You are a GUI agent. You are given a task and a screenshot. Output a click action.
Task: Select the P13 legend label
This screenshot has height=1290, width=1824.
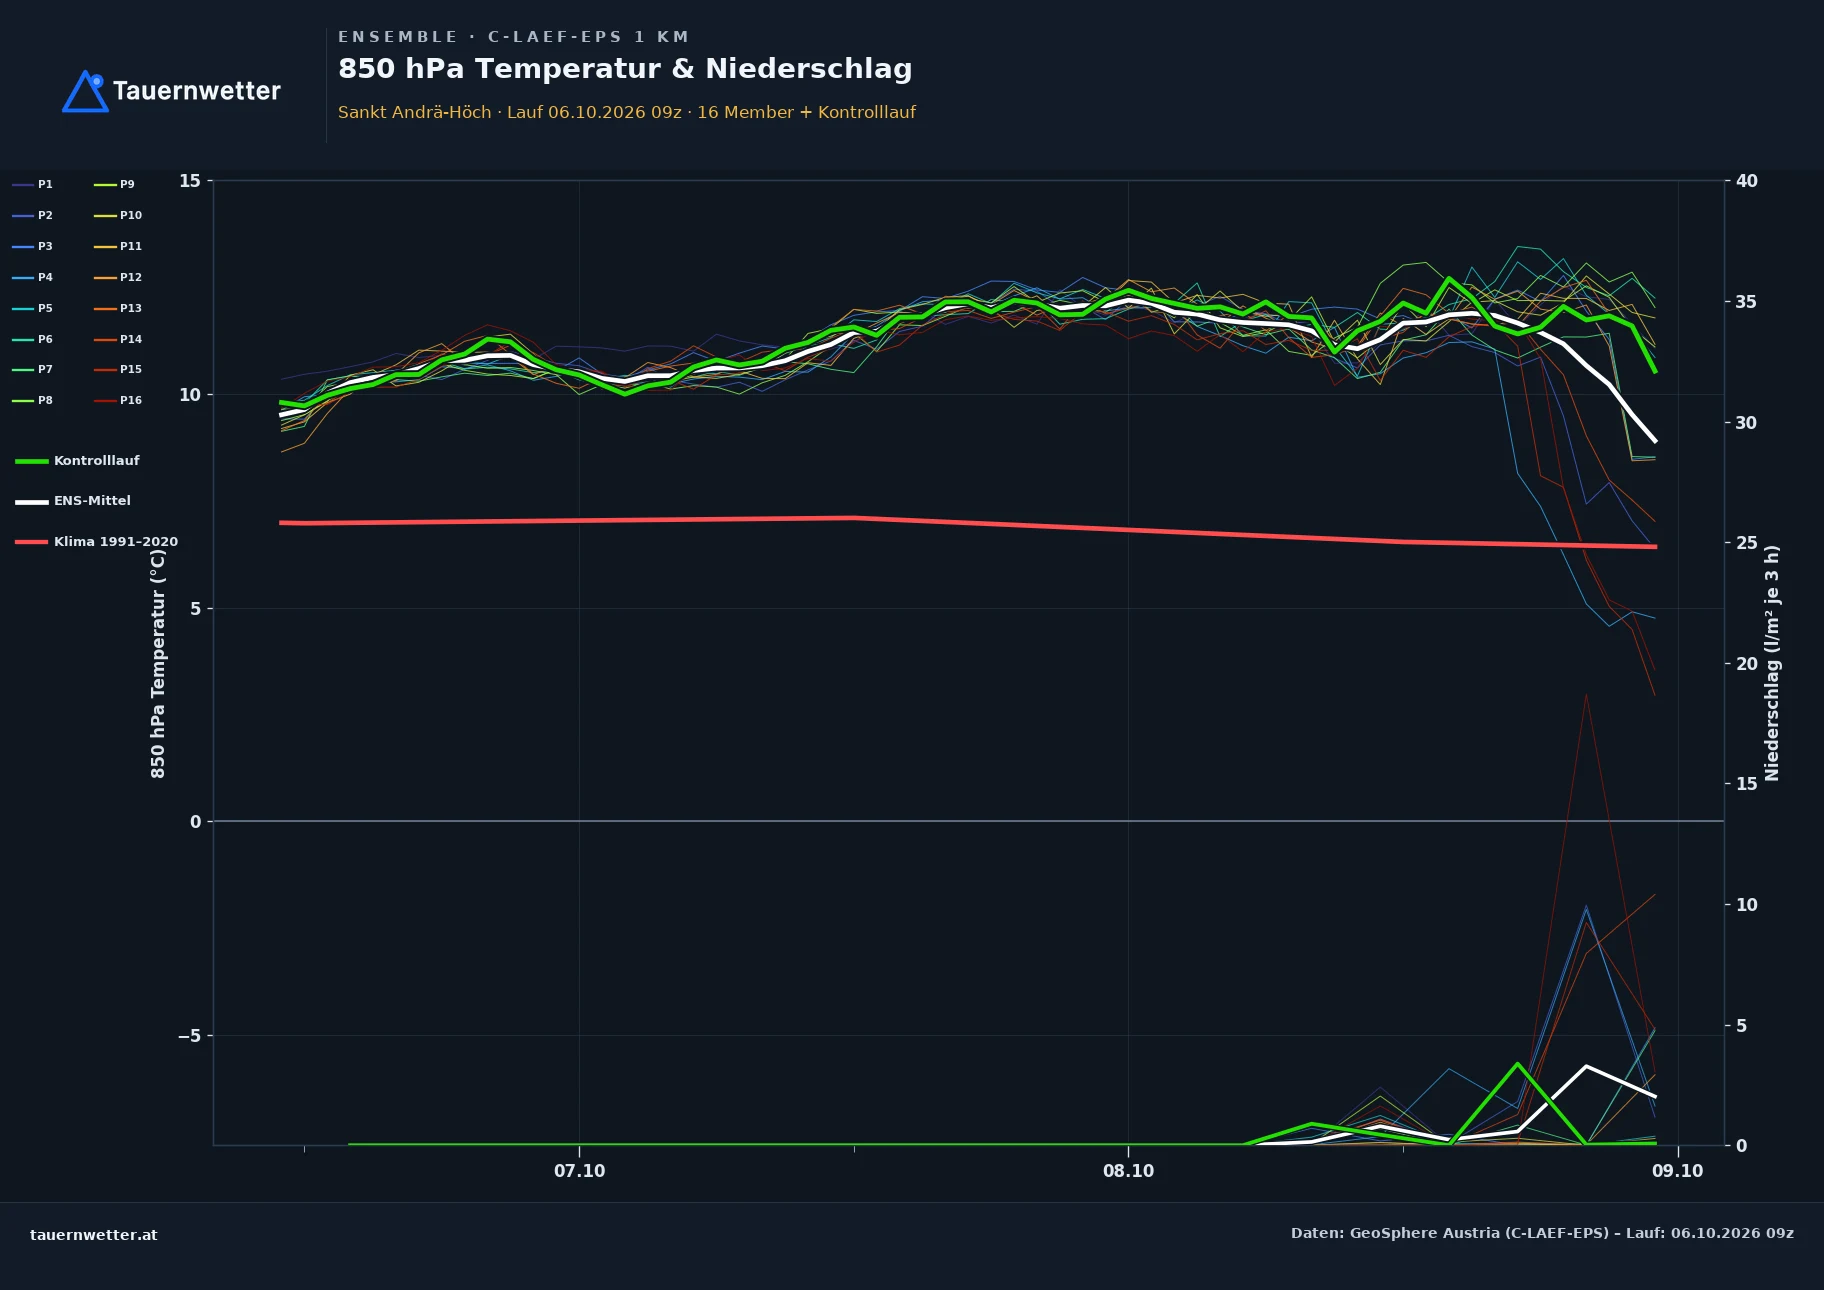(131, 308)
